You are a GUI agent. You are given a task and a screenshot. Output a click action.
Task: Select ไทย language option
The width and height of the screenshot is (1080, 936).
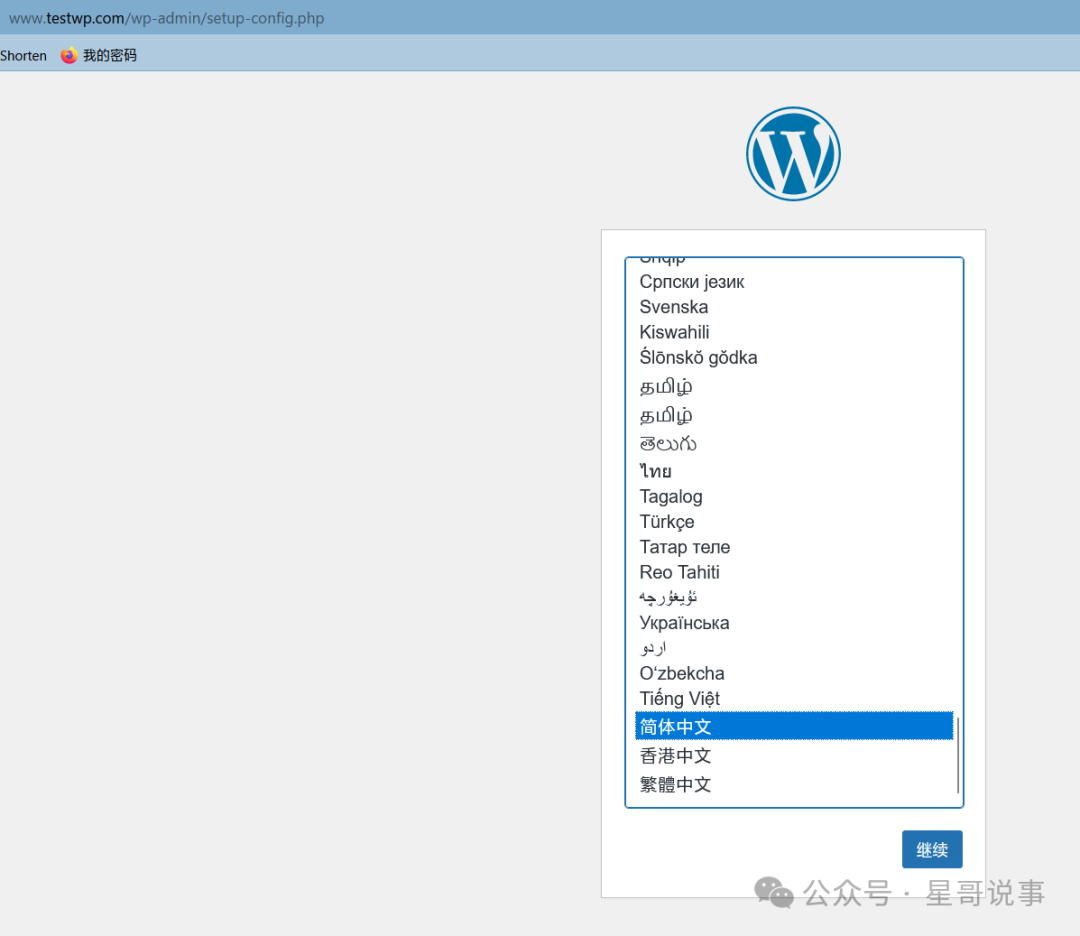[x=794, y=471]
